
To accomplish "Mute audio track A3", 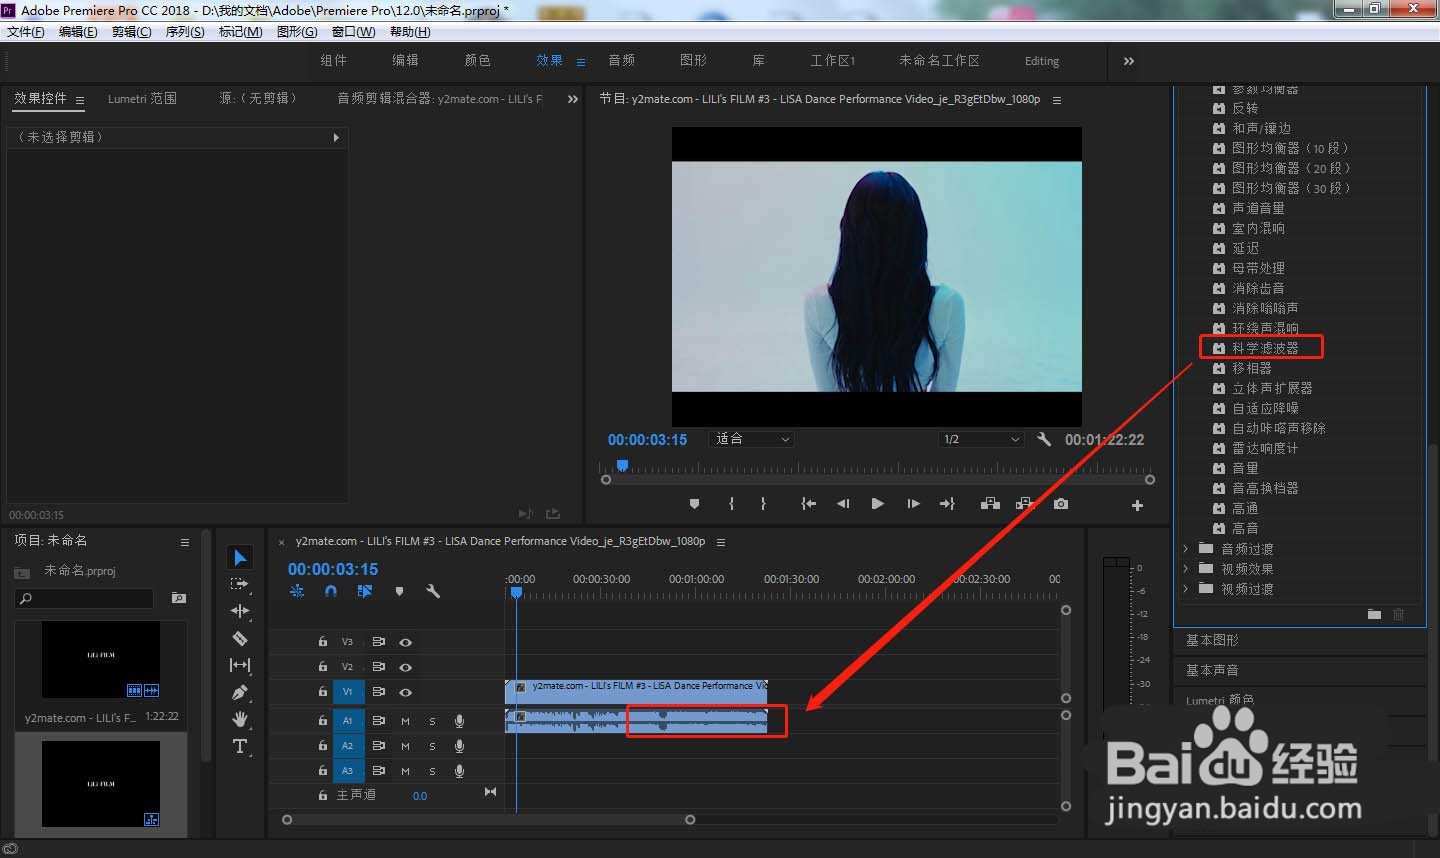I will pos(405,771).
